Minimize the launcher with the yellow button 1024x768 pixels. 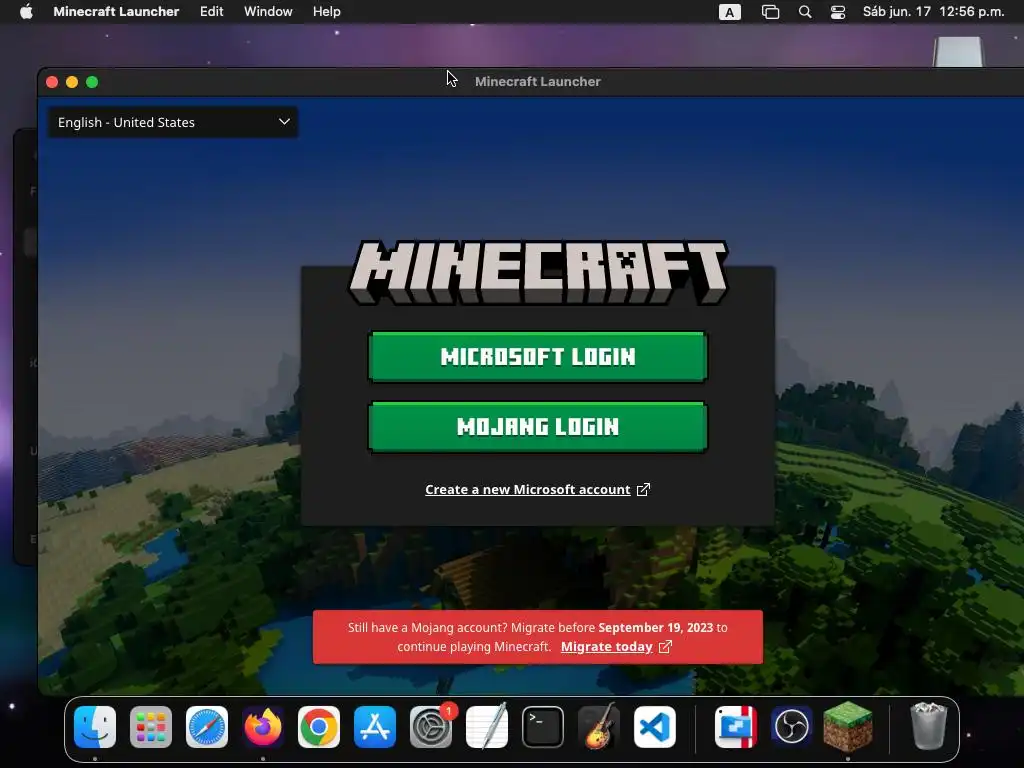coord(72,82)
